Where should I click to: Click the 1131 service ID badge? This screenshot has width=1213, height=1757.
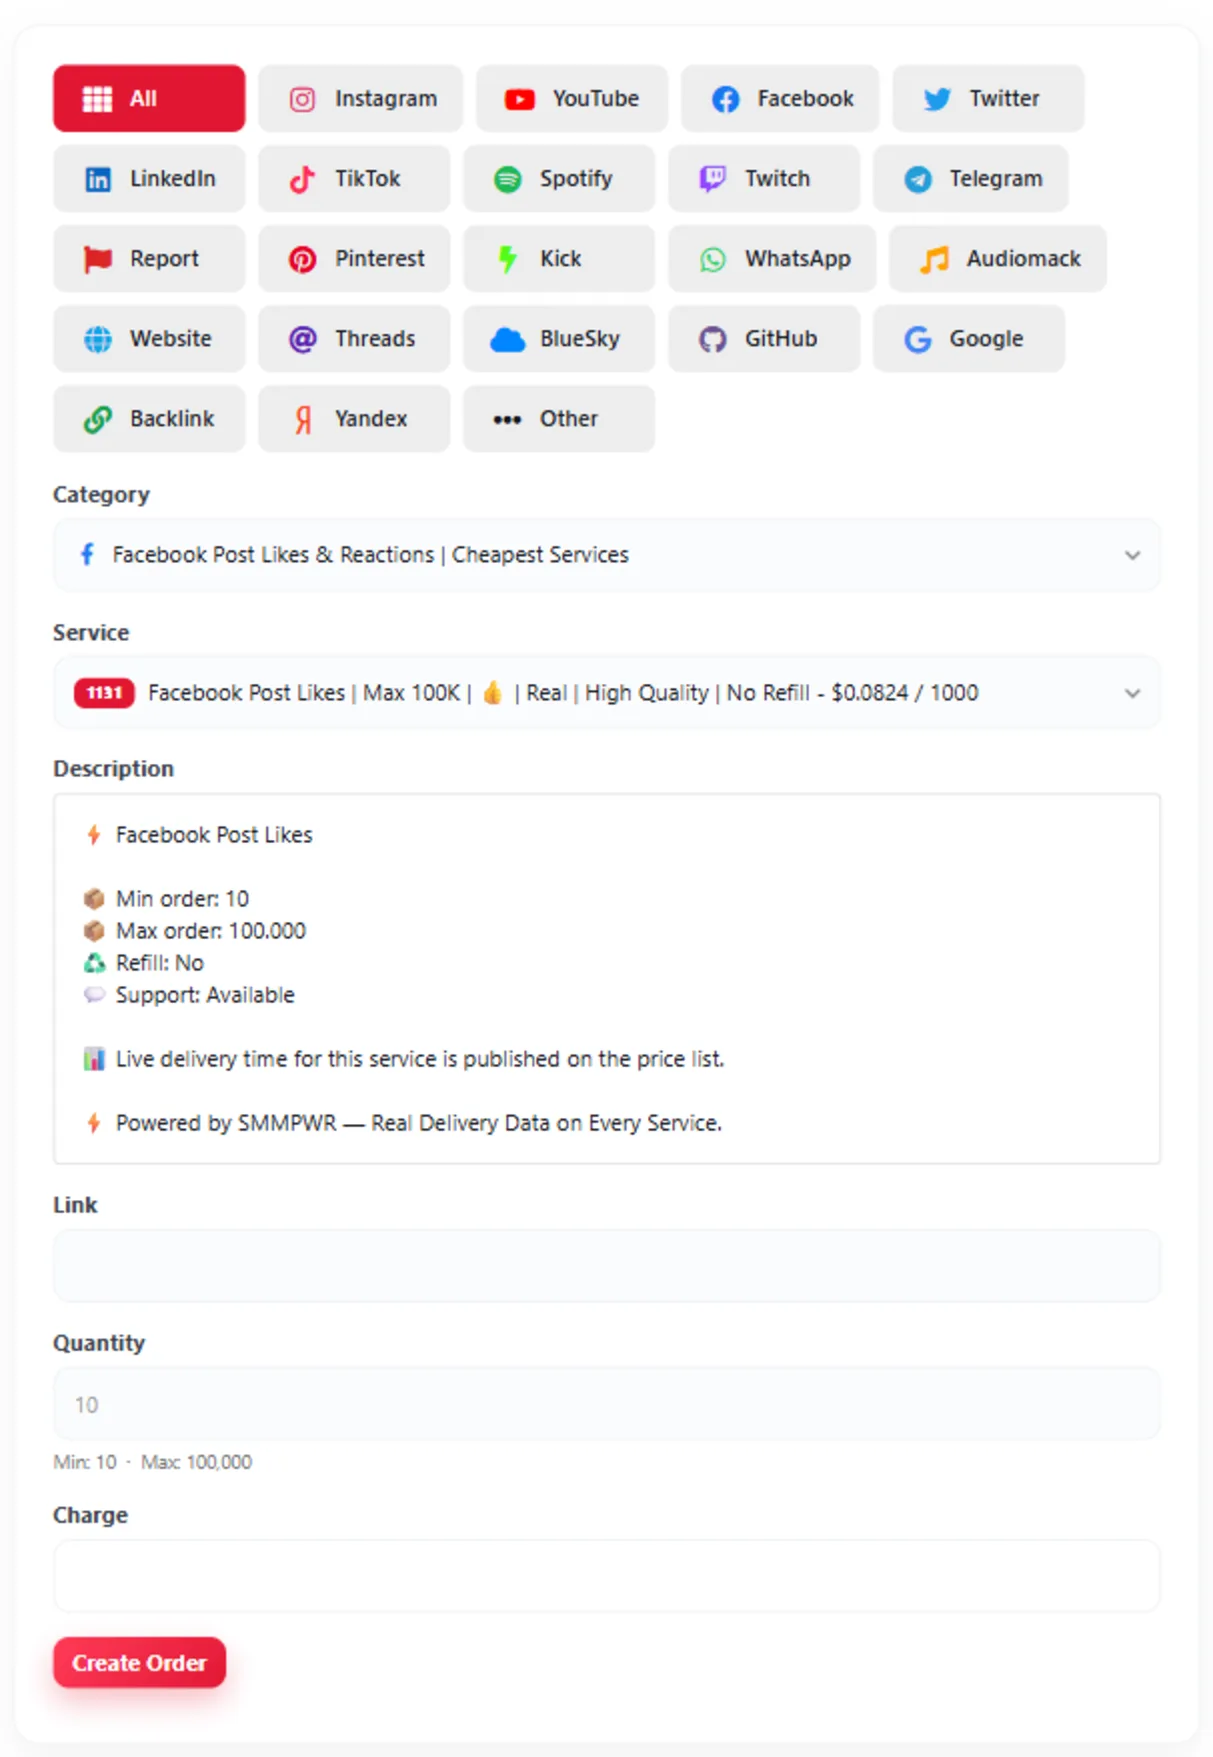click(104, 693)
